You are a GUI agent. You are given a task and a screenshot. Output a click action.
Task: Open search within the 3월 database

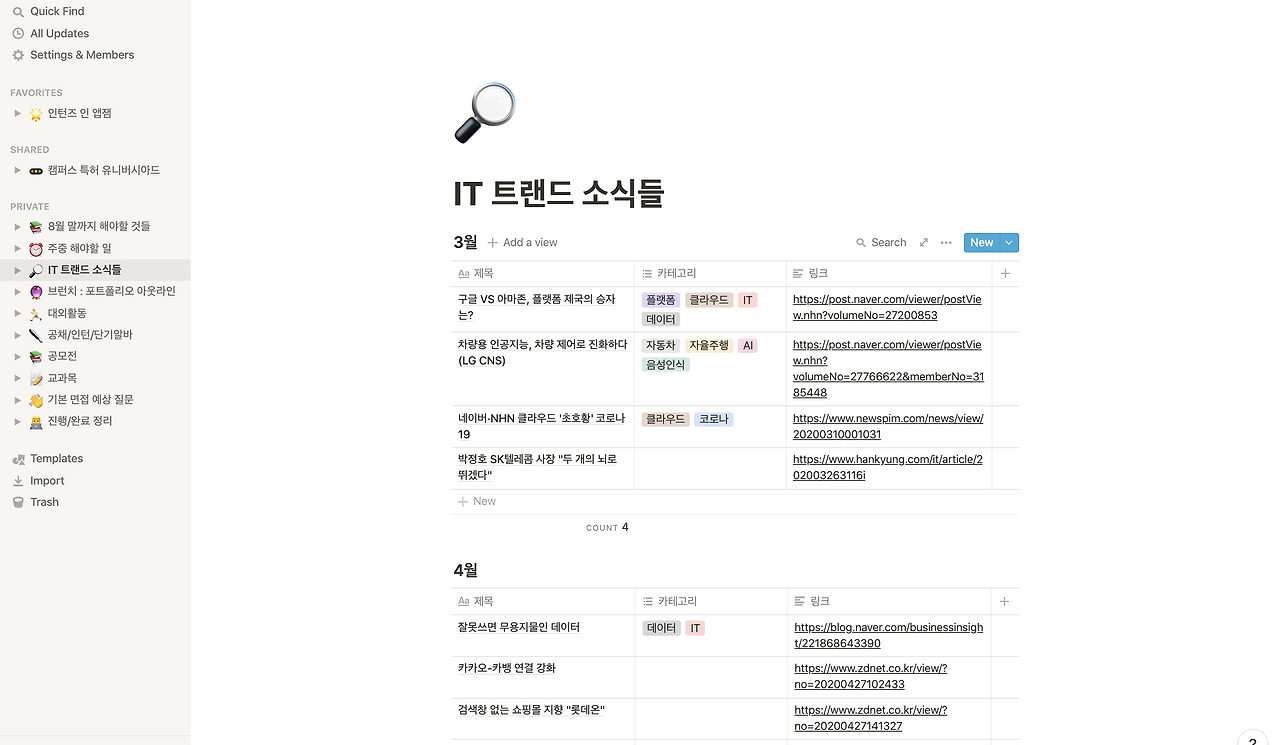(880, 242)
